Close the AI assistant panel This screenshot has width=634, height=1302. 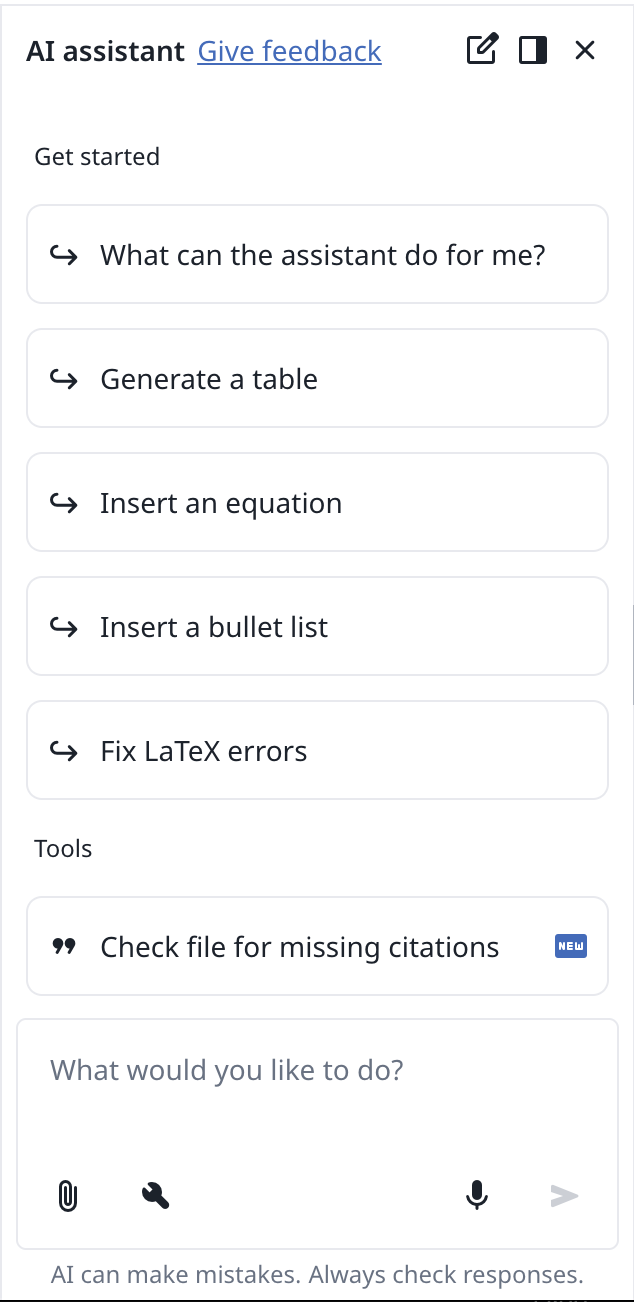584,49
